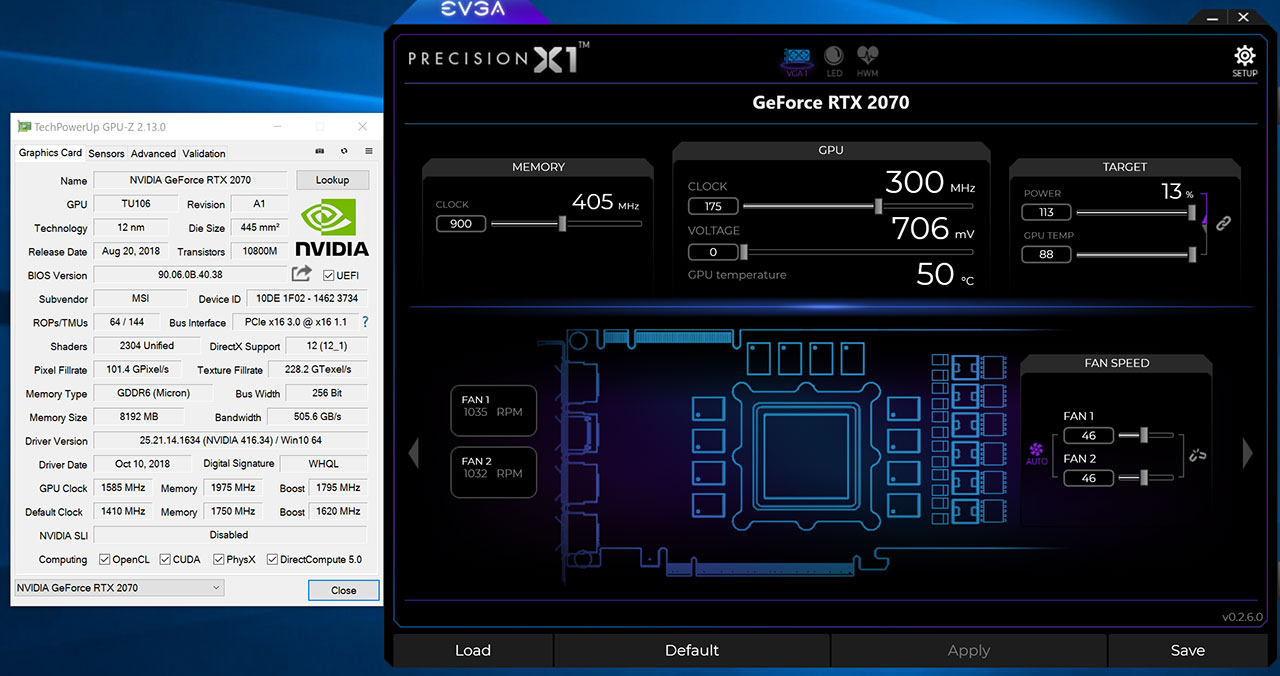This screenshot has width=1280, height=676.
Task: Toggle the CUDA checkbox
Action: (x=164, y=559)
